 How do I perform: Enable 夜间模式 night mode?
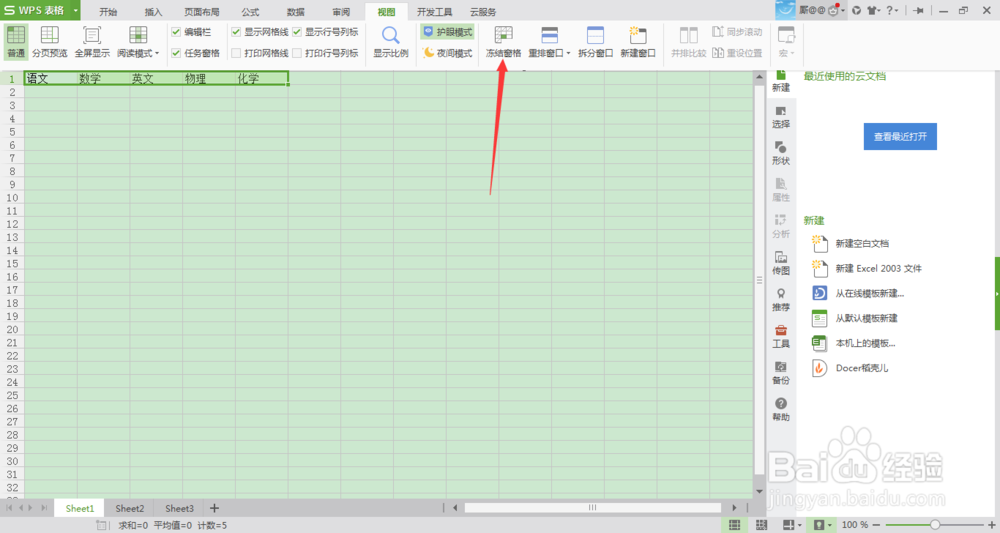tap(447, 53)
